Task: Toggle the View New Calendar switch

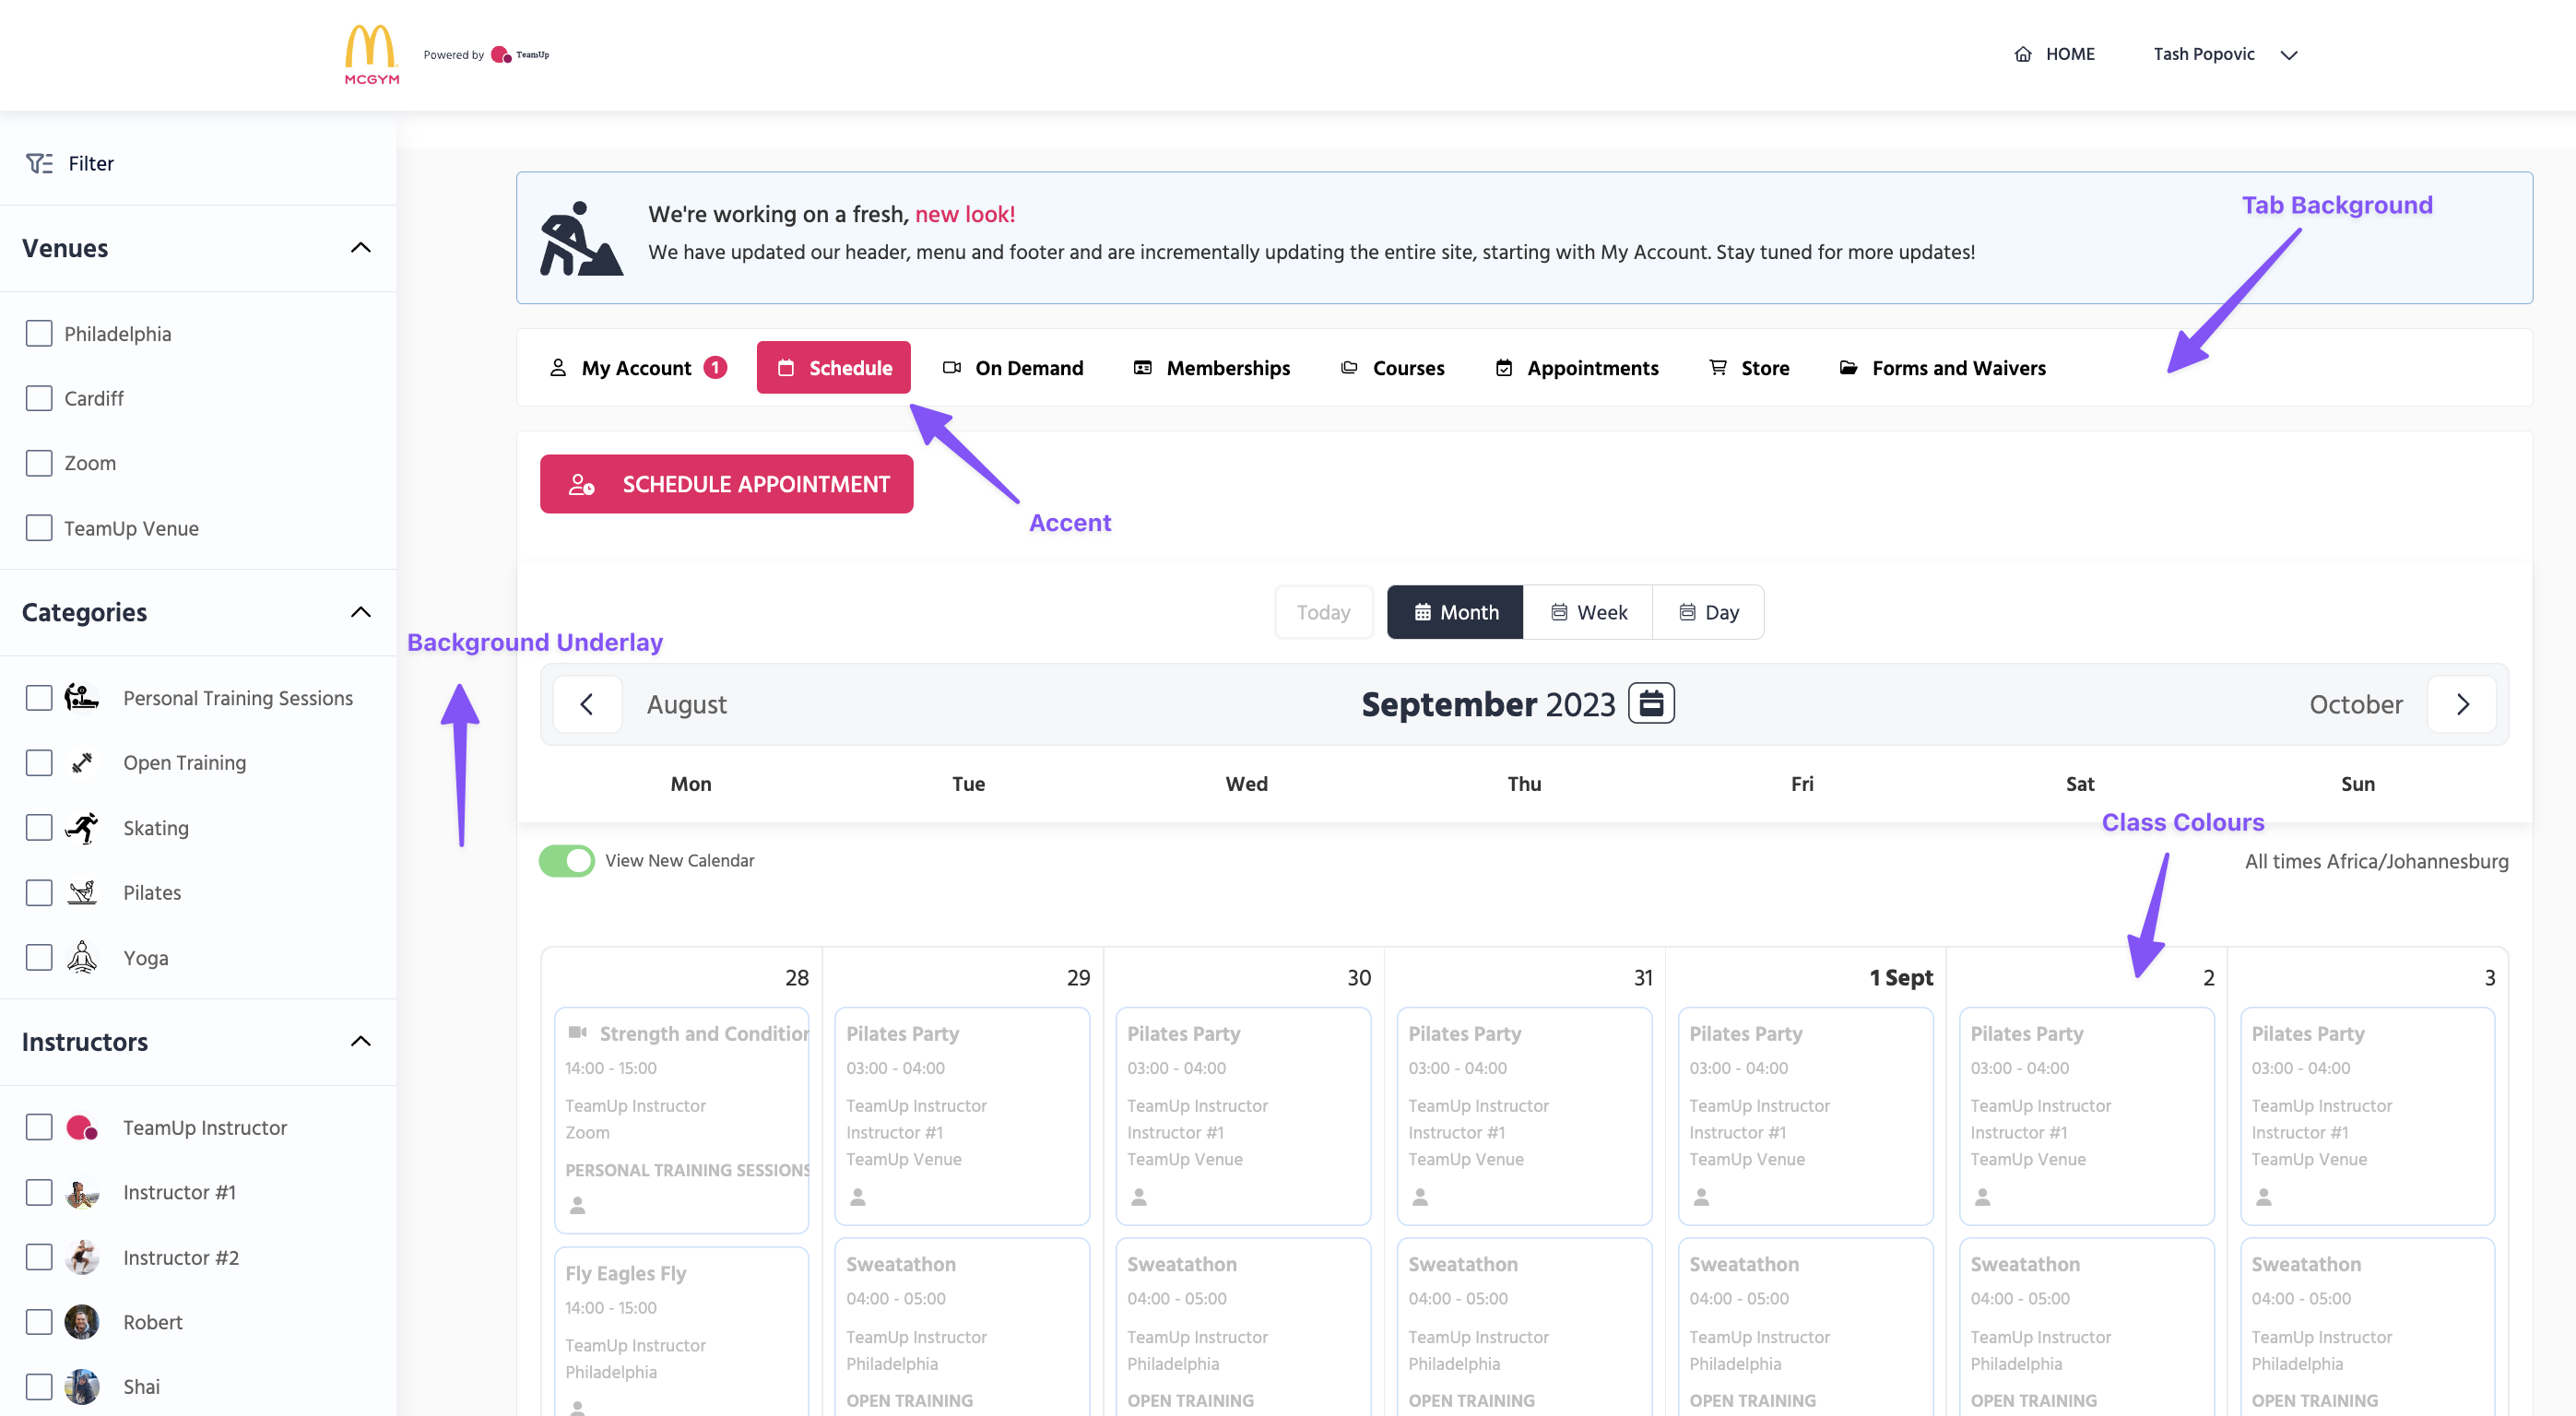Action: (566, 860)
